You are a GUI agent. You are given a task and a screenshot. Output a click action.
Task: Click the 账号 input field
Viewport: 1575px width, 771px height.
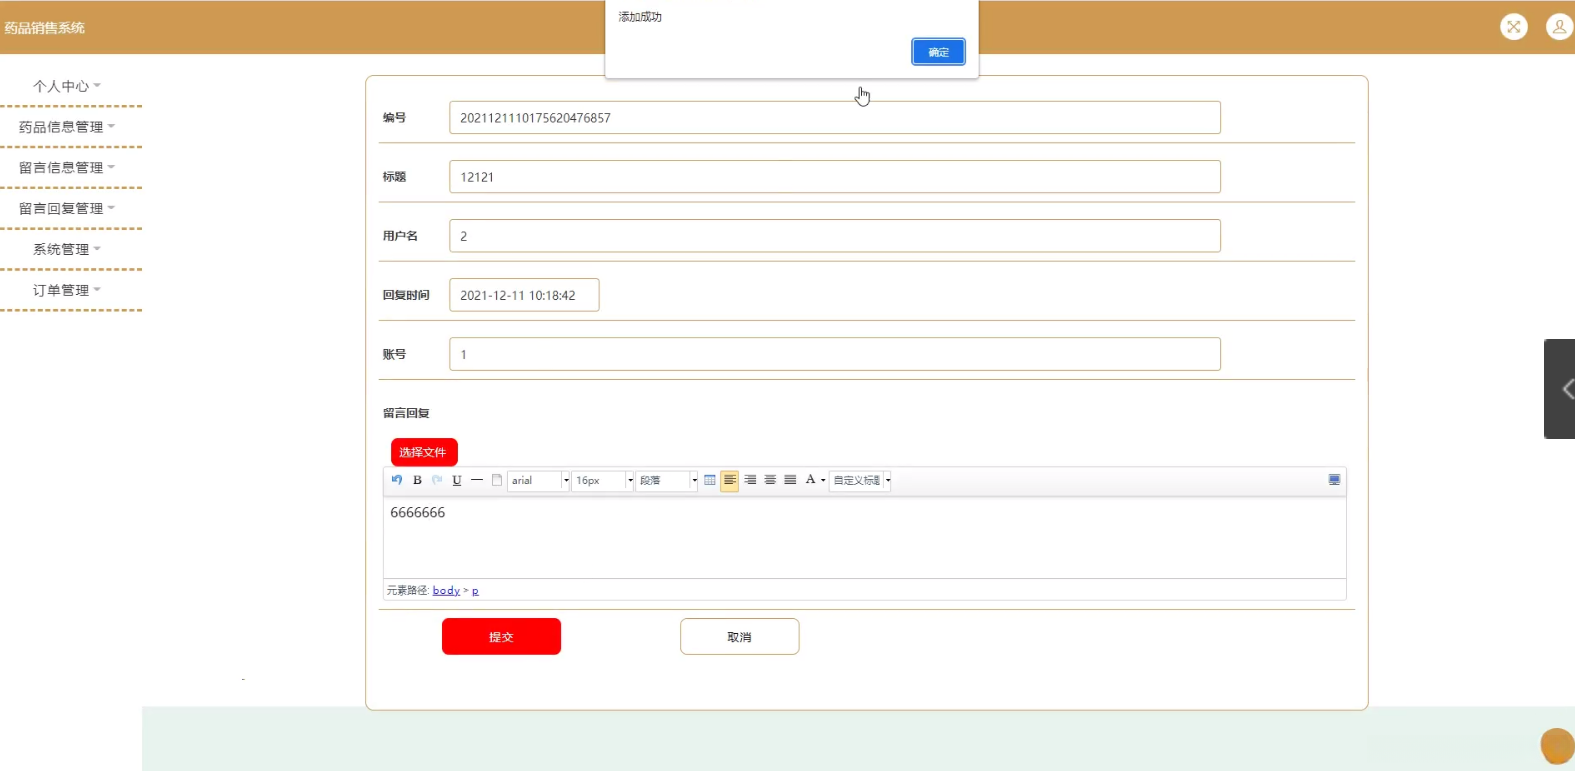[x=835, y=354]
